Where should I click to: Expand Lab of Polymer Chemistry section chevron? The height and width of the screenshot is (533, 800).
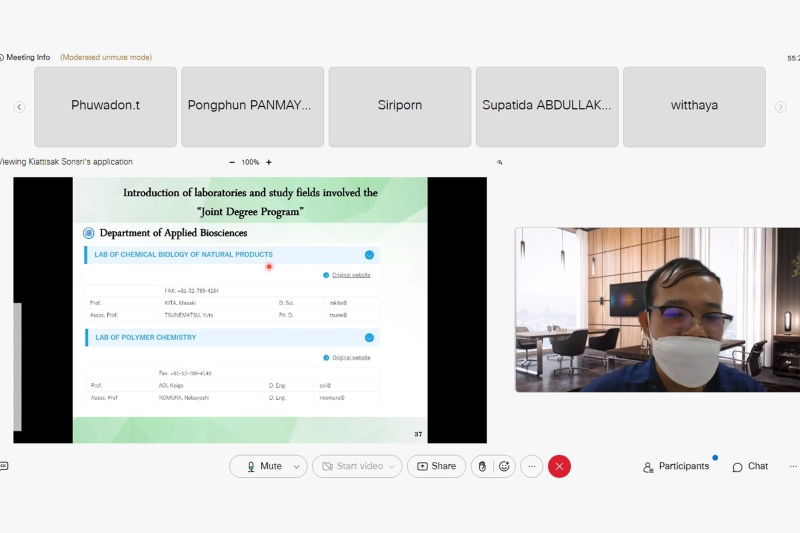369,338
